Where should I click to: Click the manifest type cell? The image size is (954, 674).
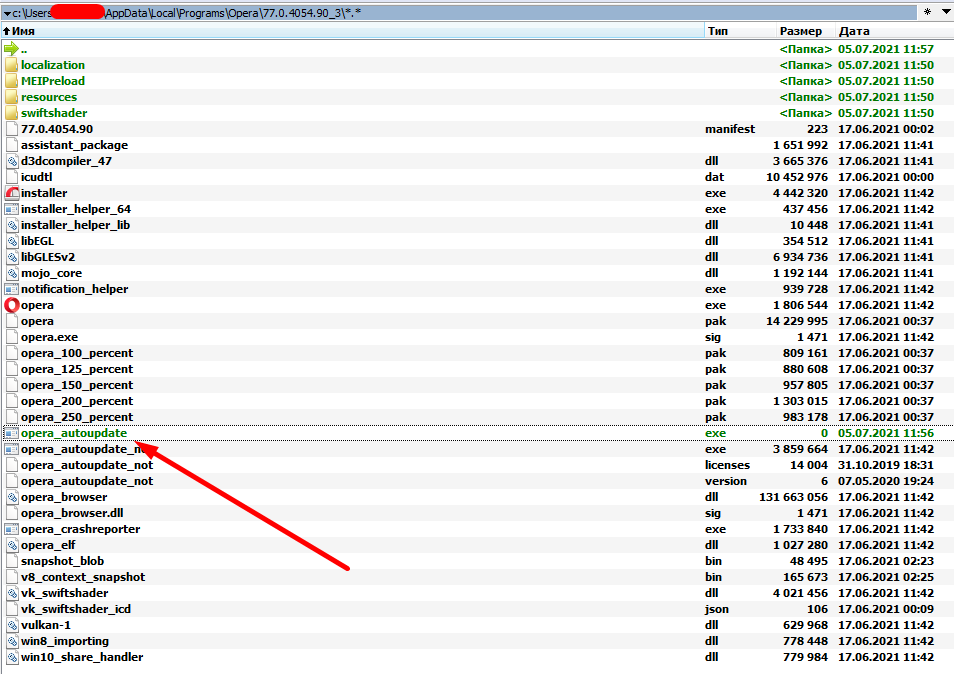pyautogui.click(x=730, y=129)
